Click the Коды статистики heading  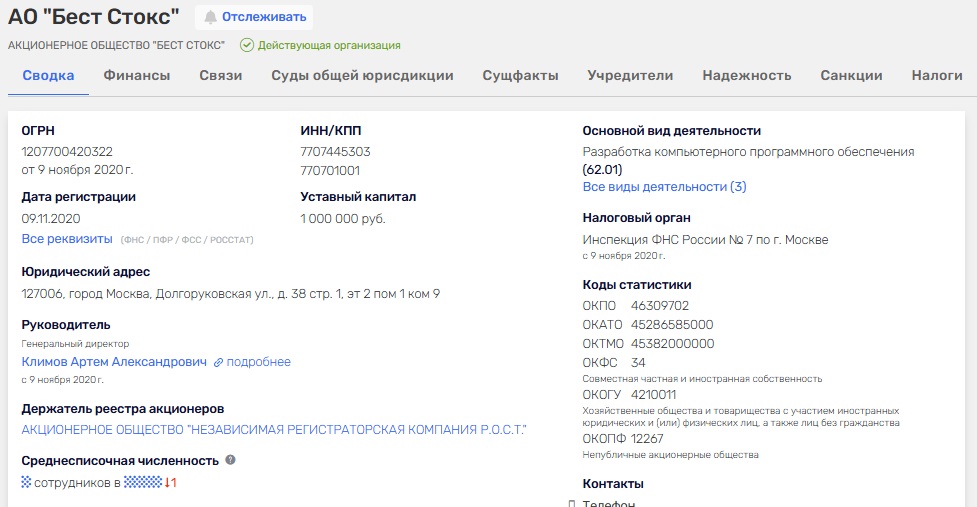tap(637, 285)
